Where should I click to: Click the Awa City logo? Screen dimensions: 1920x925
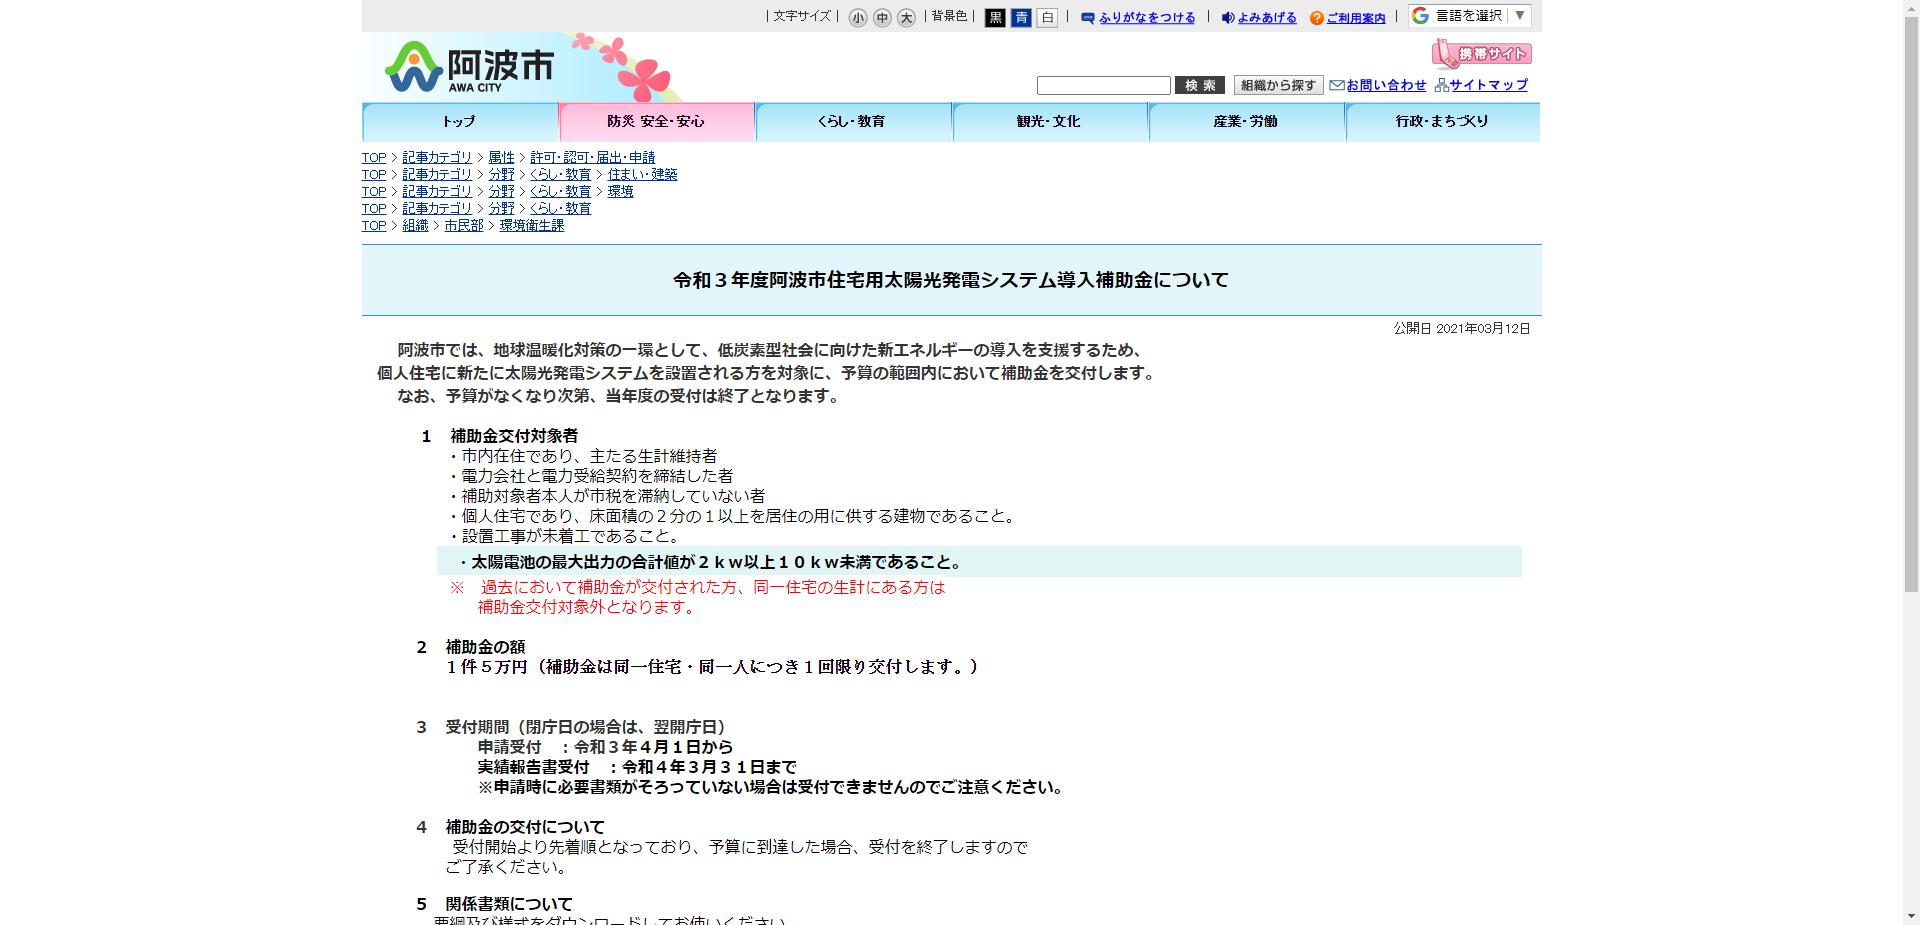click(468, 67)
